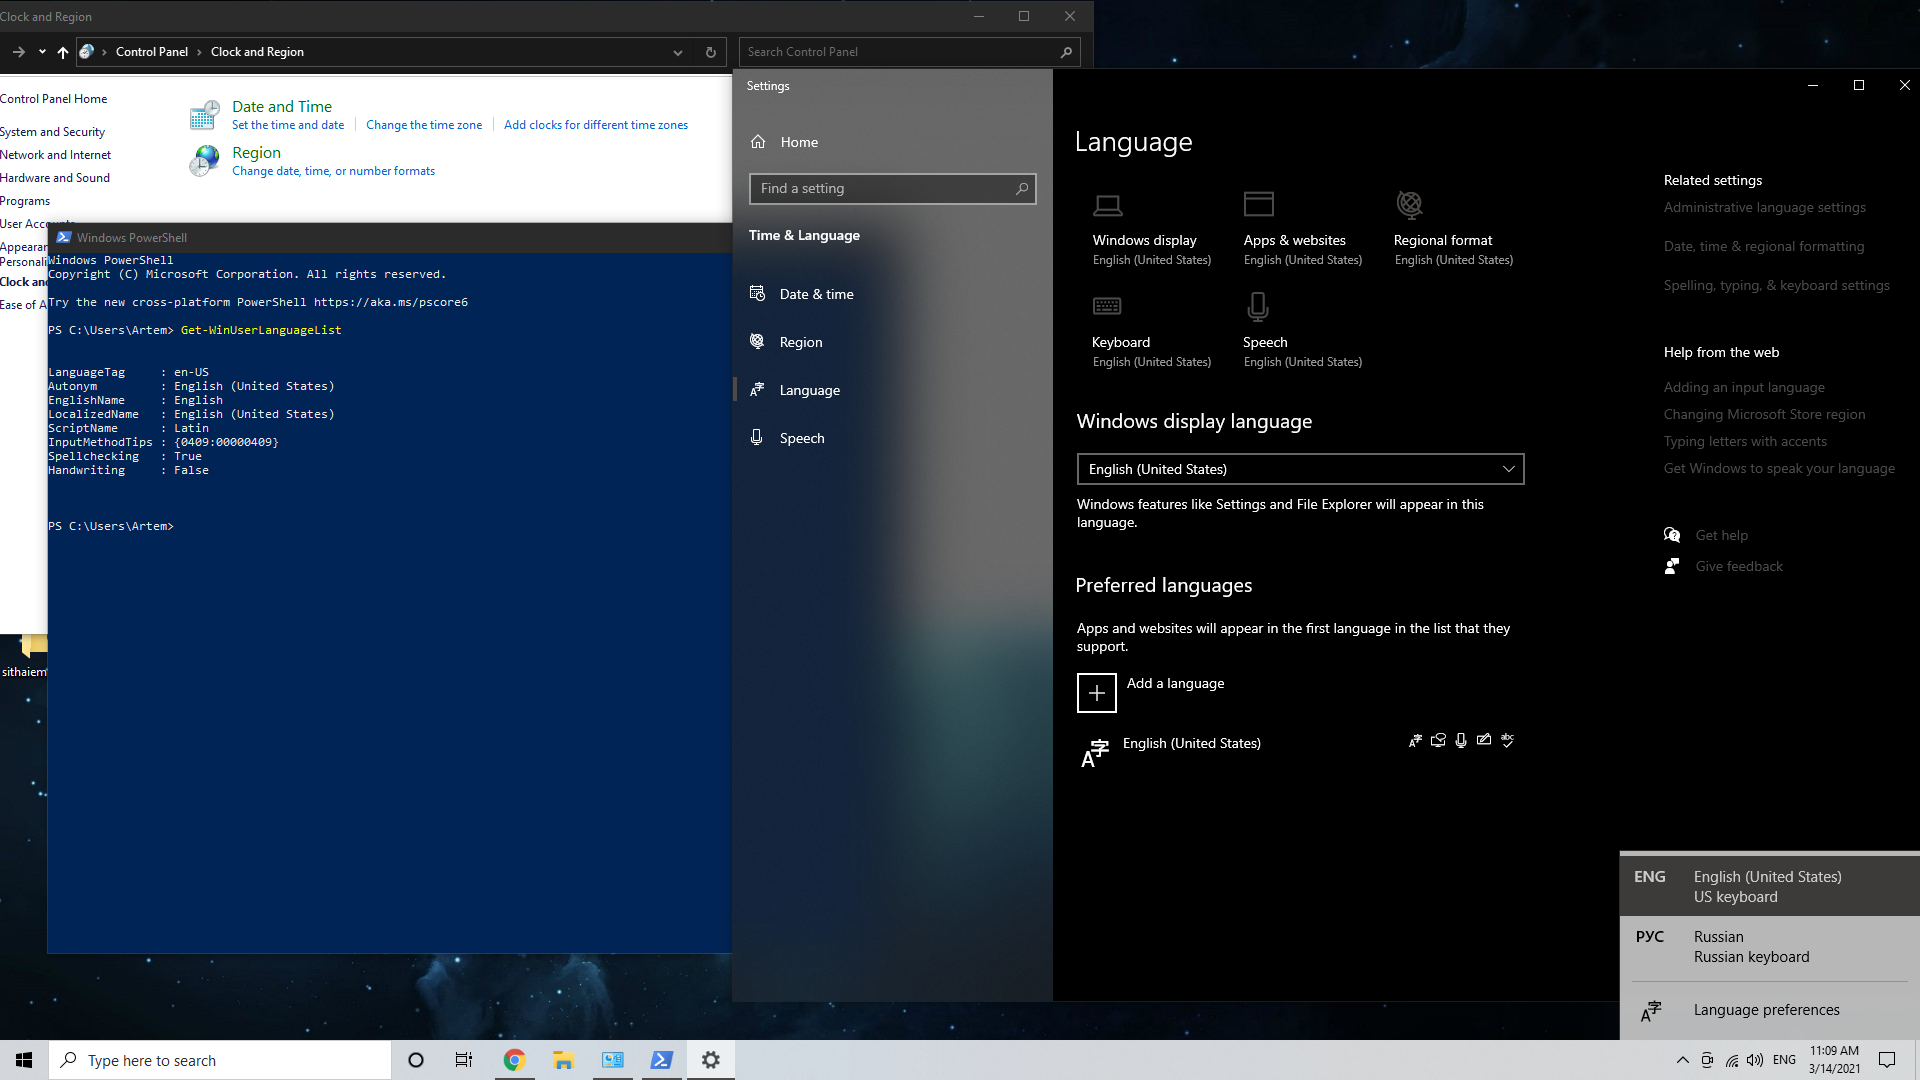Click Set the time and date link
This screenshot has width=1920, height=1080.
[x=288, y=125]
